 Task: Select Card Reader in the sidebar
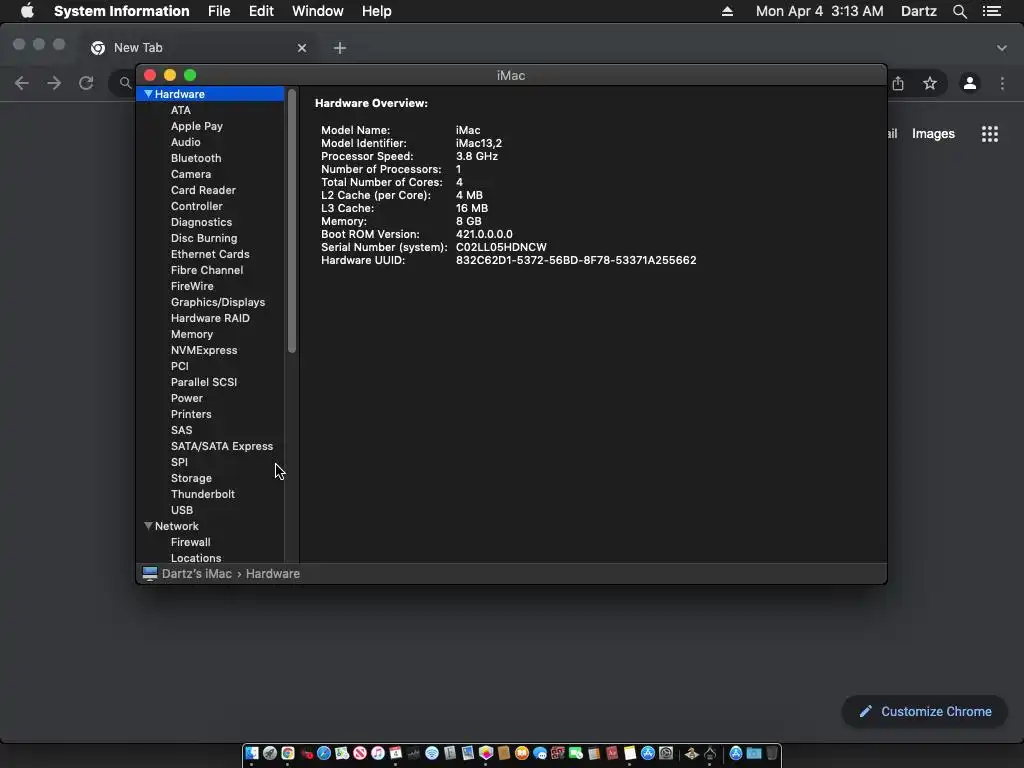coord(203,190)
